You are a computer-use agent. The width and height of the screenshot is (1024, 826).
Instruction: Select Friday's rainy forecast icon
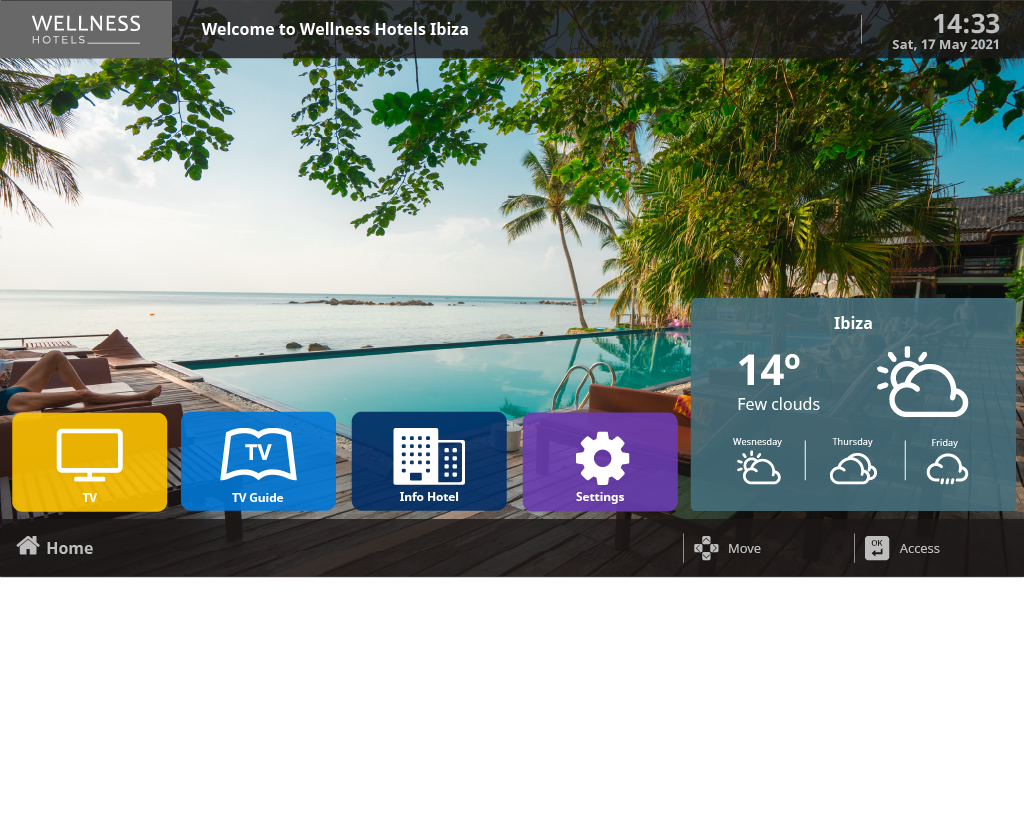tap(945, 469)
